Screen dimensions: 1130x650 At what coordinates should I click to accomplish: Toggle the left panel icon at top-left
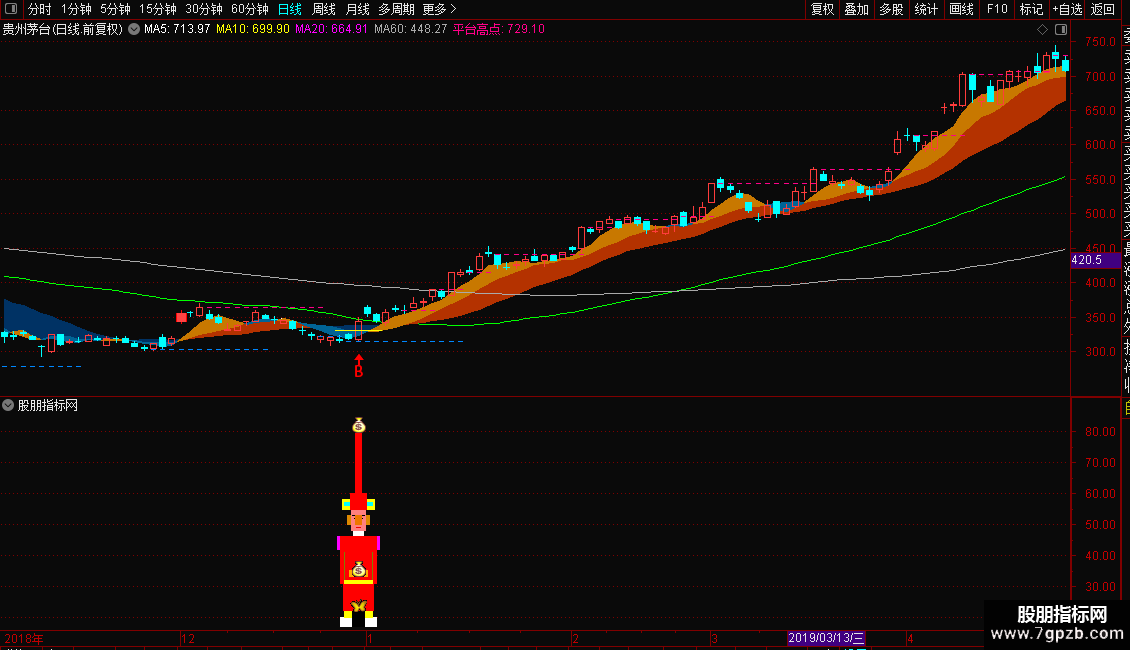point(11,9)
